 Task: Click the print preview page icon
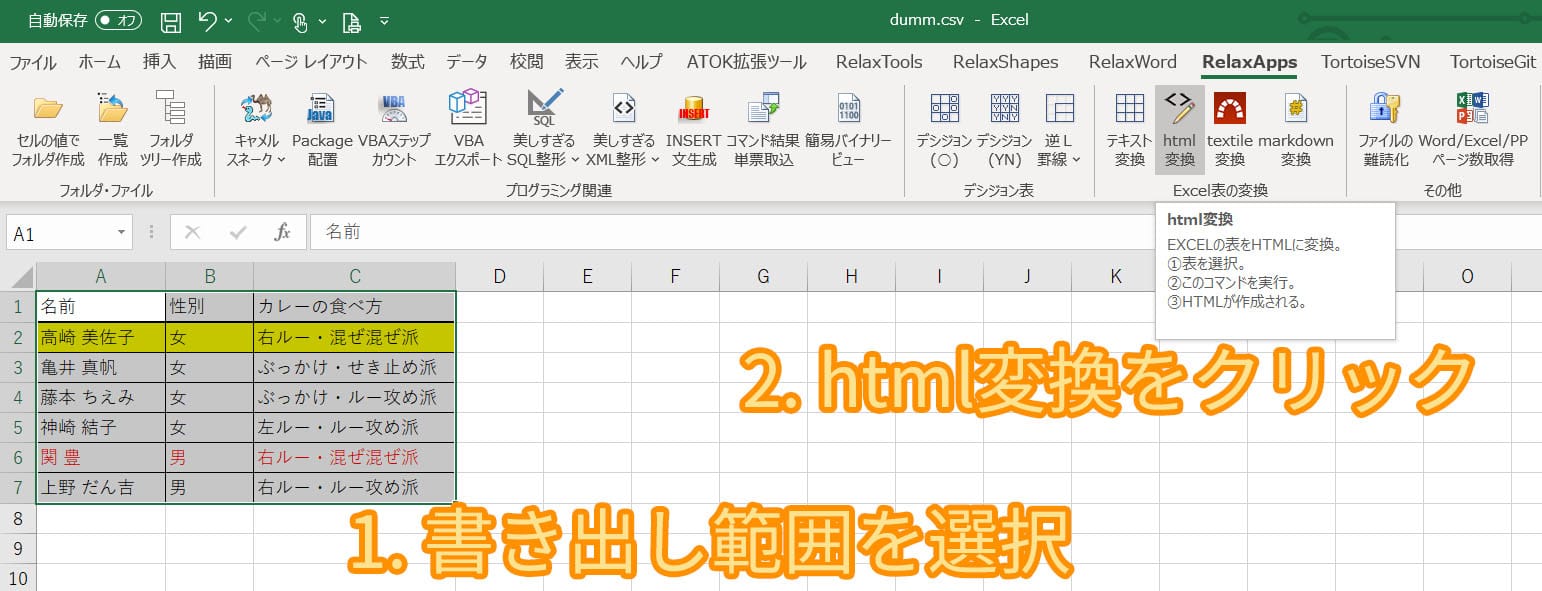[x=351, y=20]
